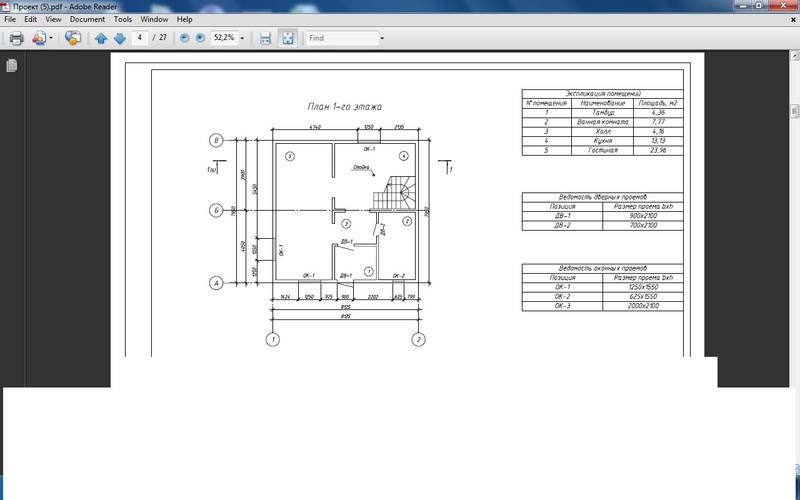This screenshot has height=500, width=800.
Task: Click the area value '23,96'
Action: tap(658, 151)
